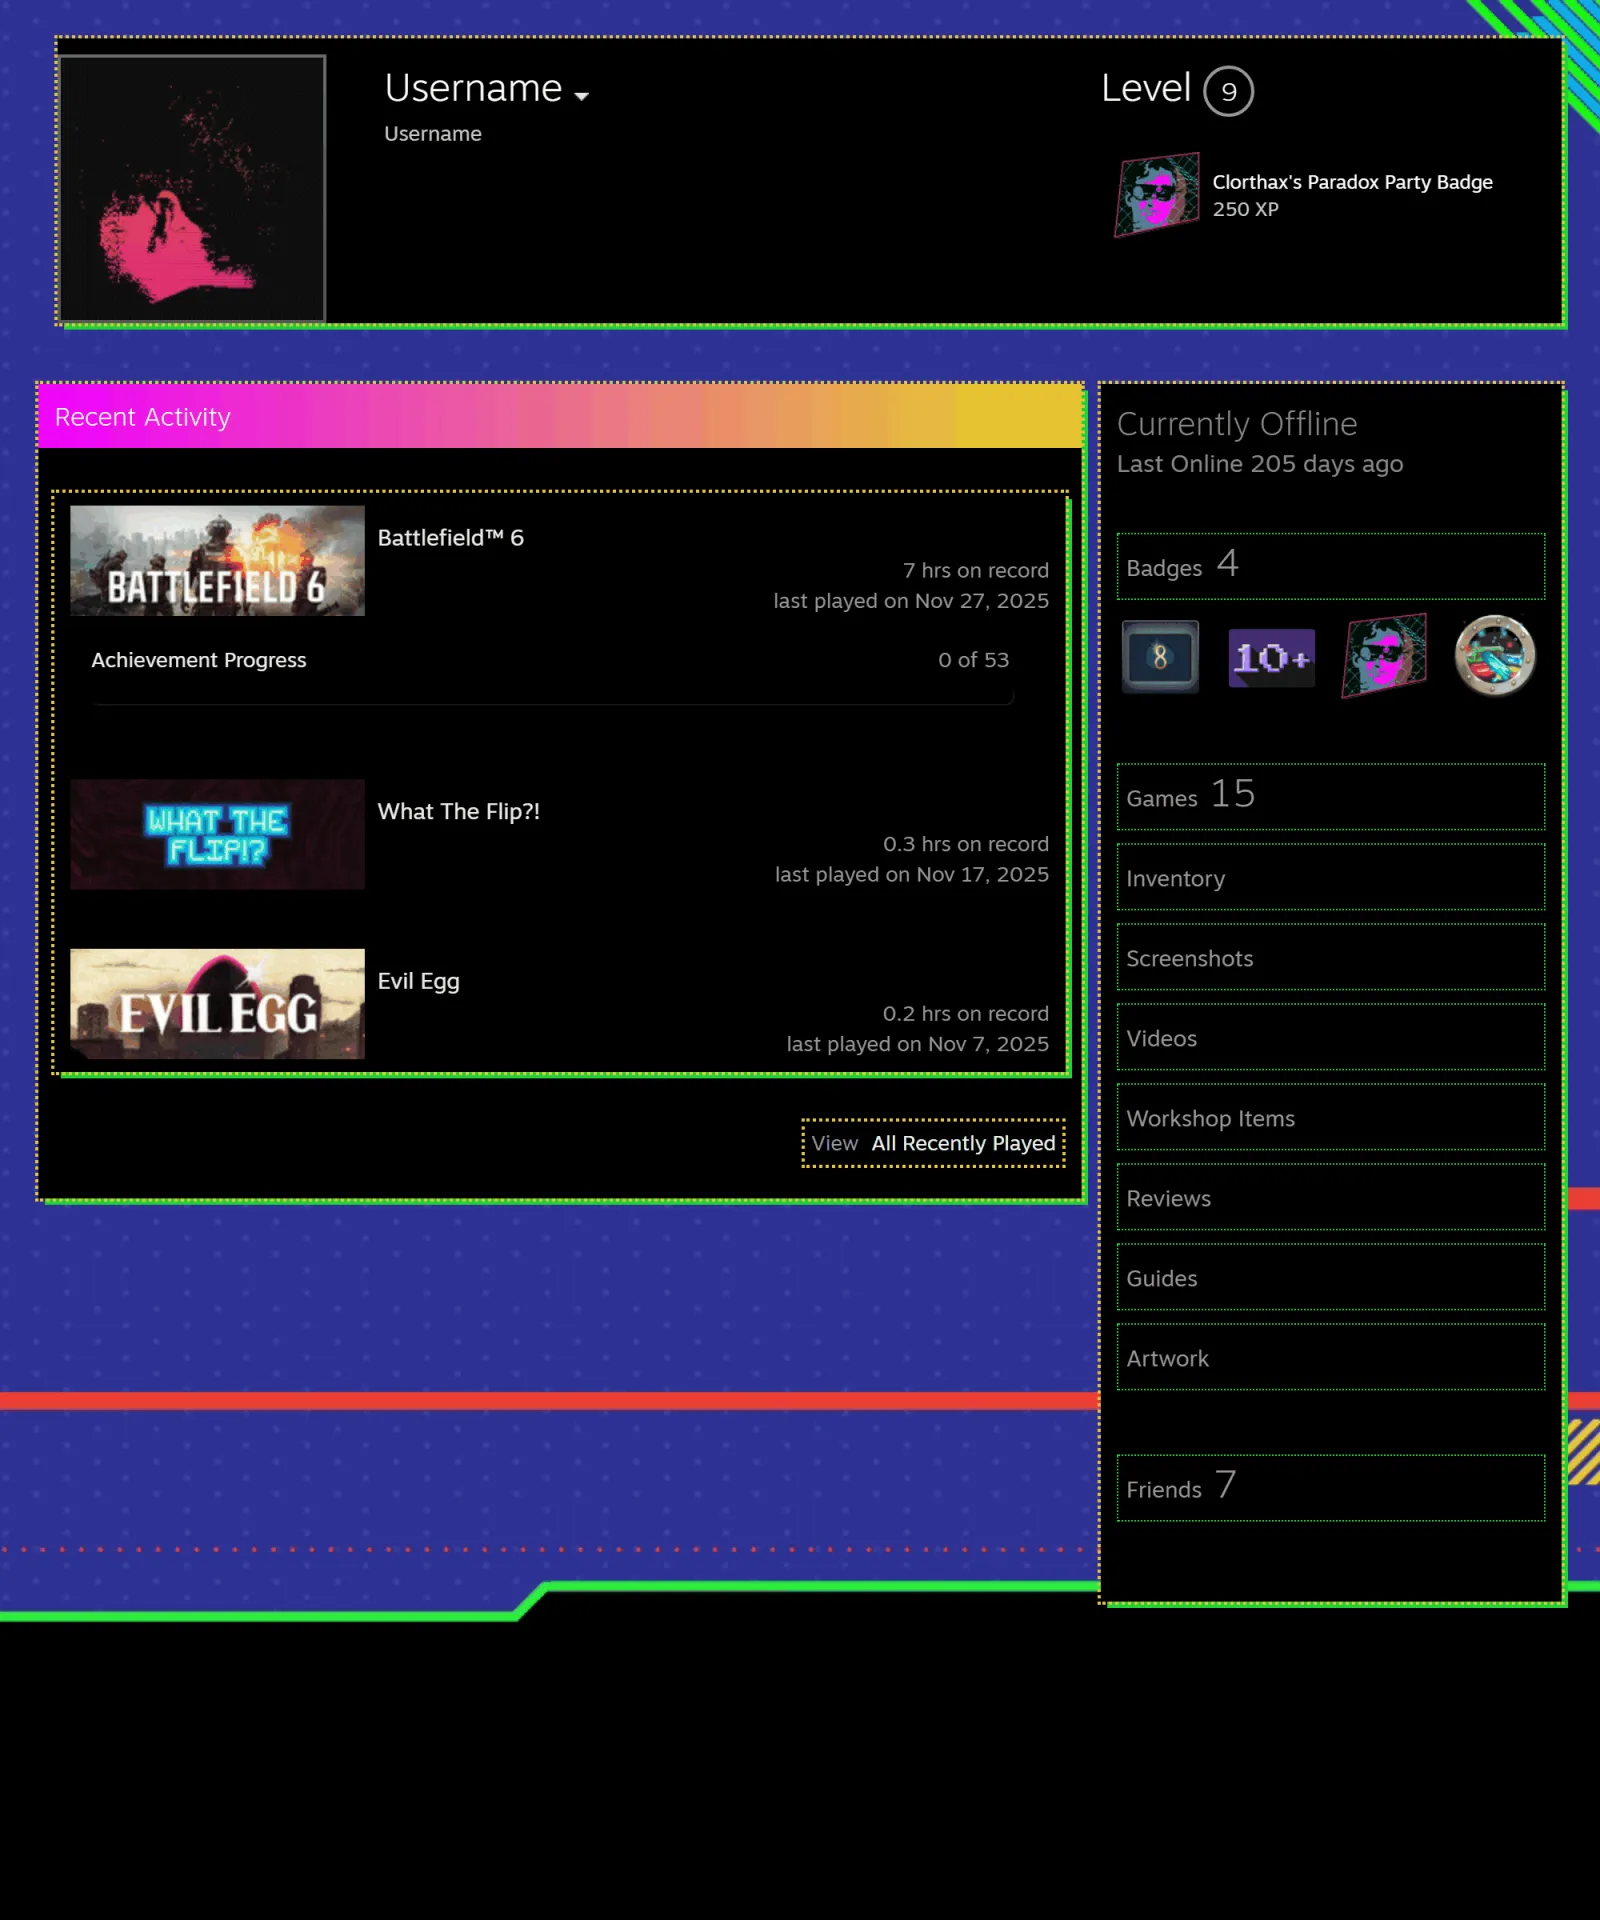Viewport: 1600px width, 1920px height.
Task: Click the level 9 circle icon
Action: [x=1228, y=91]
